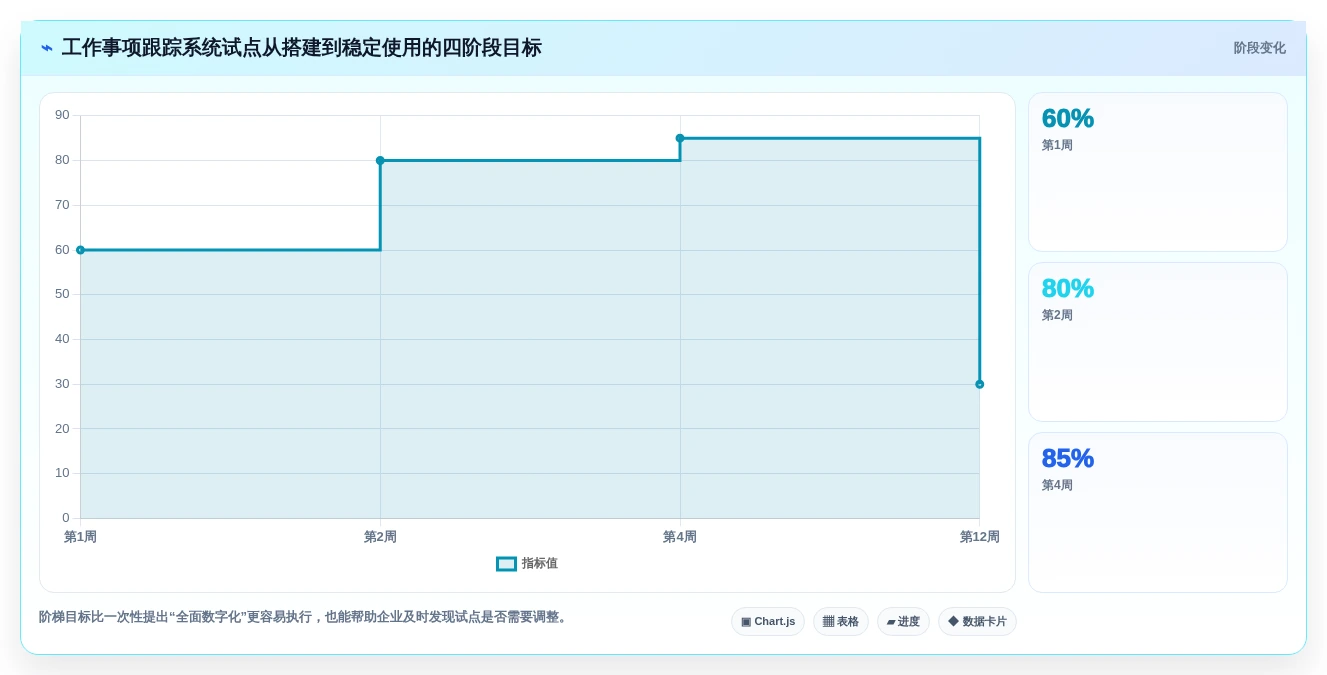Click the 第1周 data point at 60
Screen dimensions: 1327x675
click(80, 250)
